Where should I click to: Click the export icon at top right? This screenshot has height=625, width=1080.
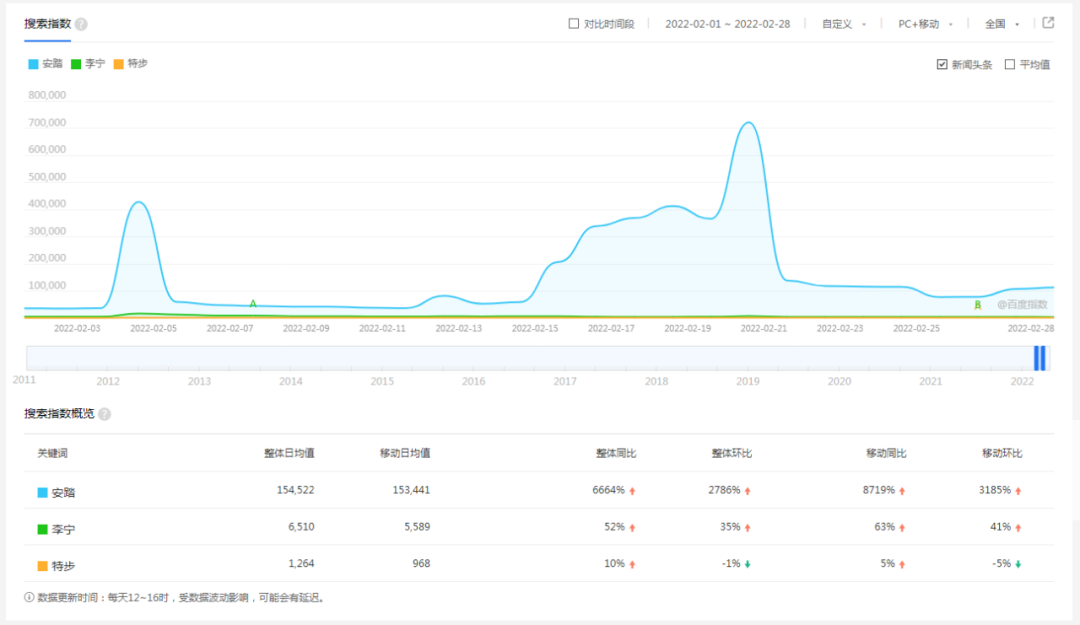point(1048,23)
